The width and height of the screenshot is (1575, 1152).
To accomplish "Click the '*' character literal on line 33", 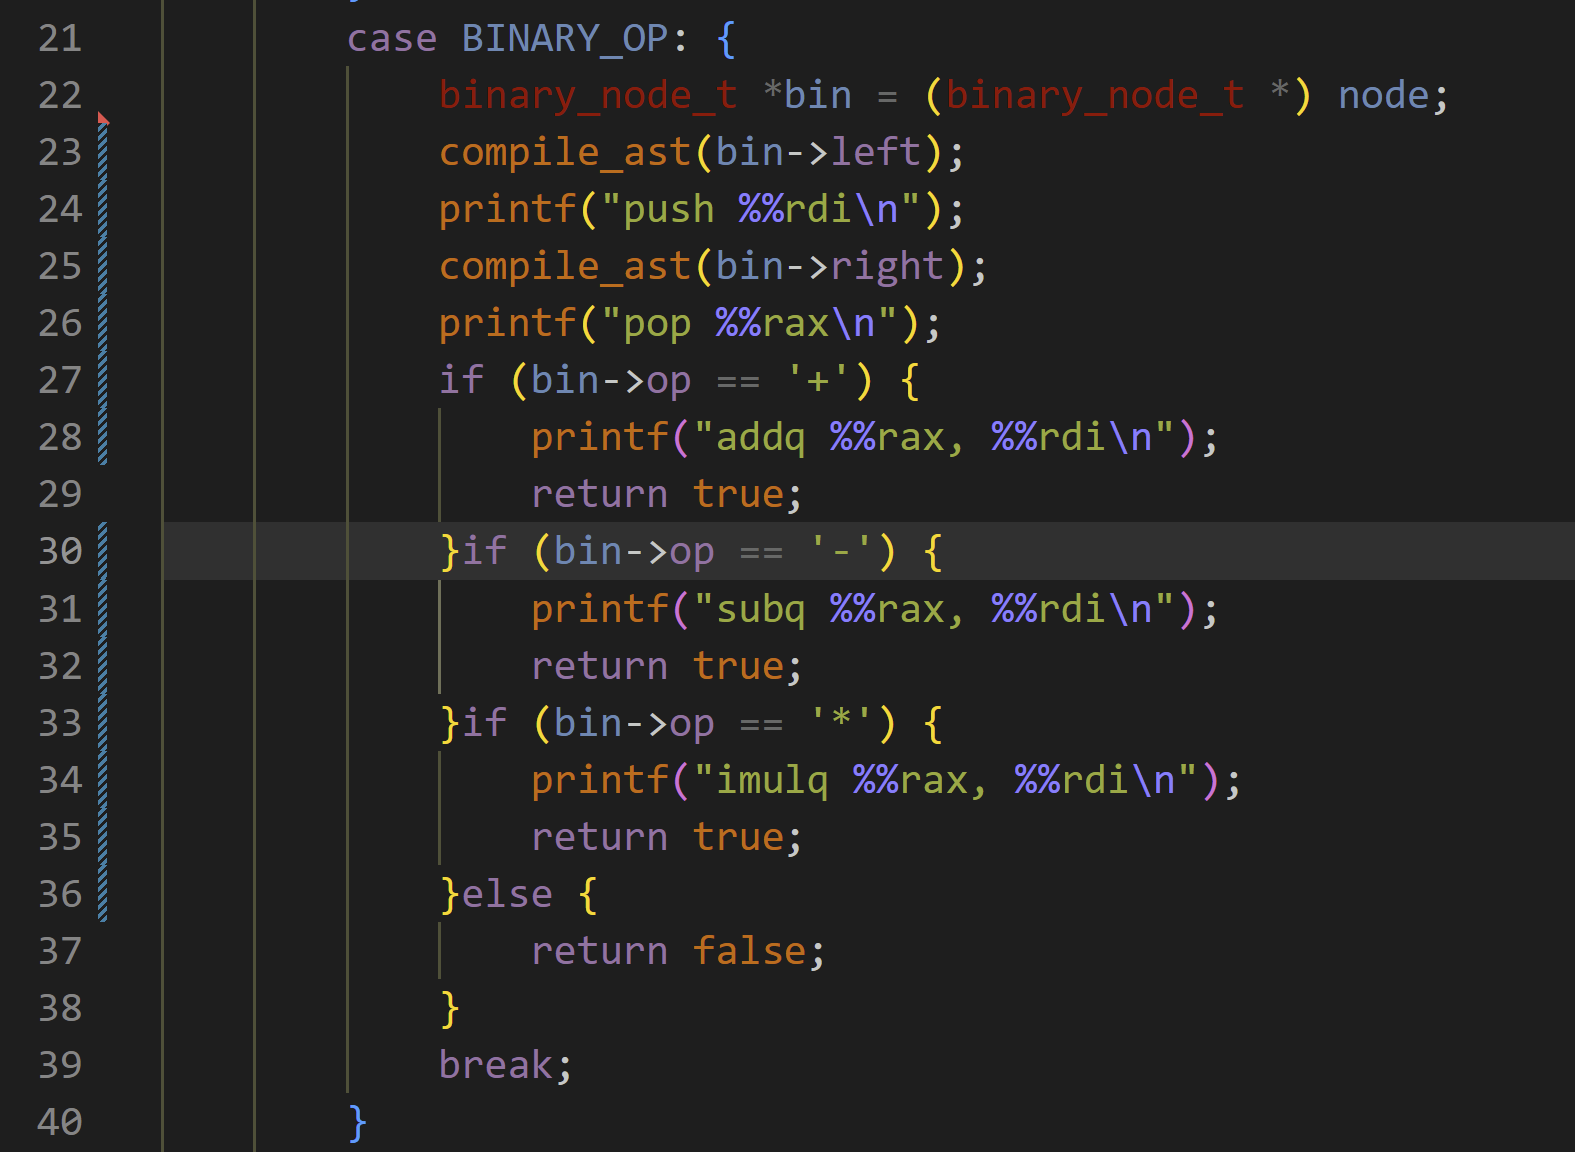I will pyautogui.click(x=841, y=722).
